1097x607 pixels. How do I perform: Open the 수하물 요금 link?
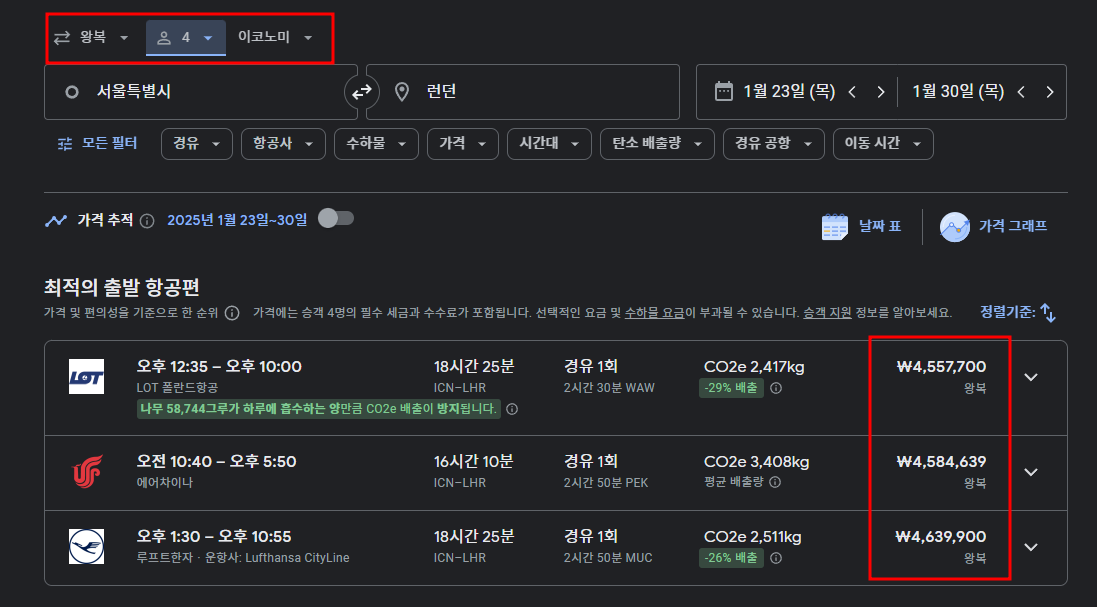click(x=652, y=312)
